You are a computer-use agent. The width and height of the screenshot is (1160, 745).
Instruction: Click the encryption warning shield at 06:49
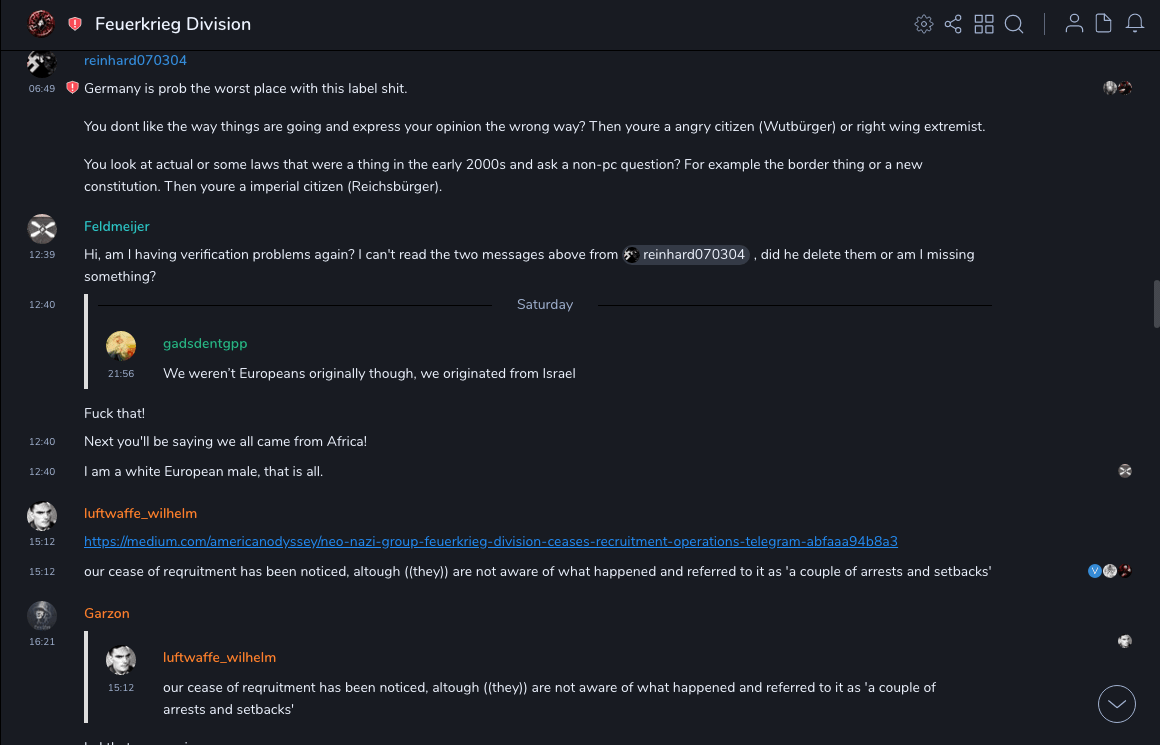pos(72,88)
